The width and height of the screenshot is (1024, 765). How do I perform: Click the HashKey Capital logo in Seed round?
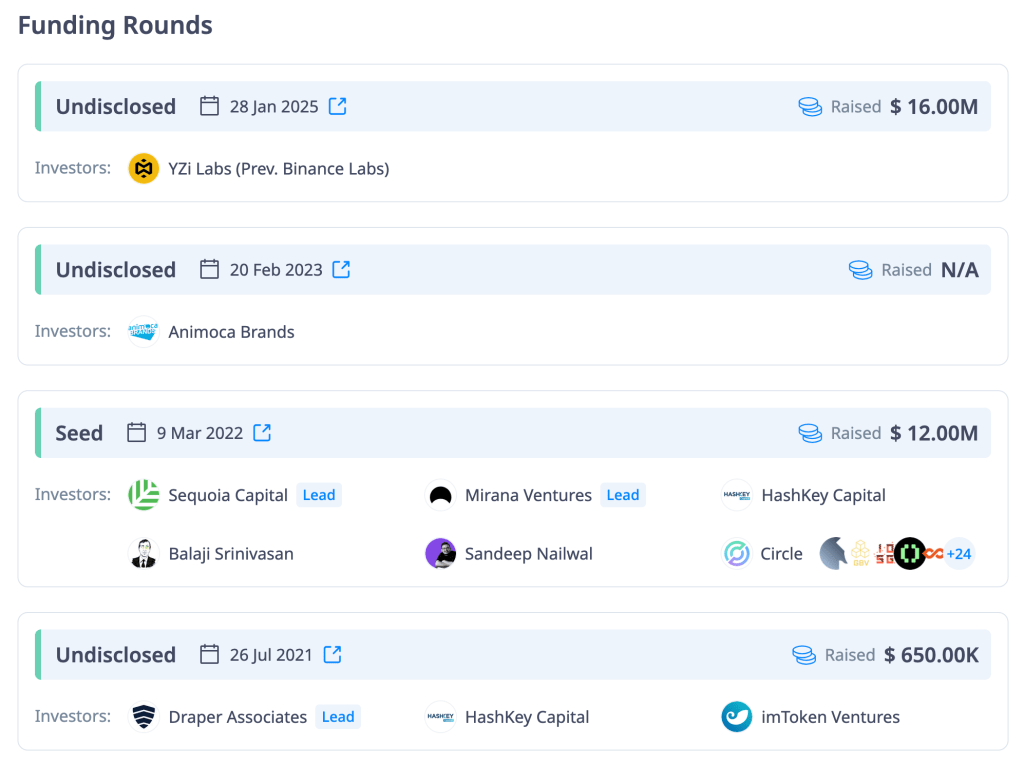tap(736, 494)
